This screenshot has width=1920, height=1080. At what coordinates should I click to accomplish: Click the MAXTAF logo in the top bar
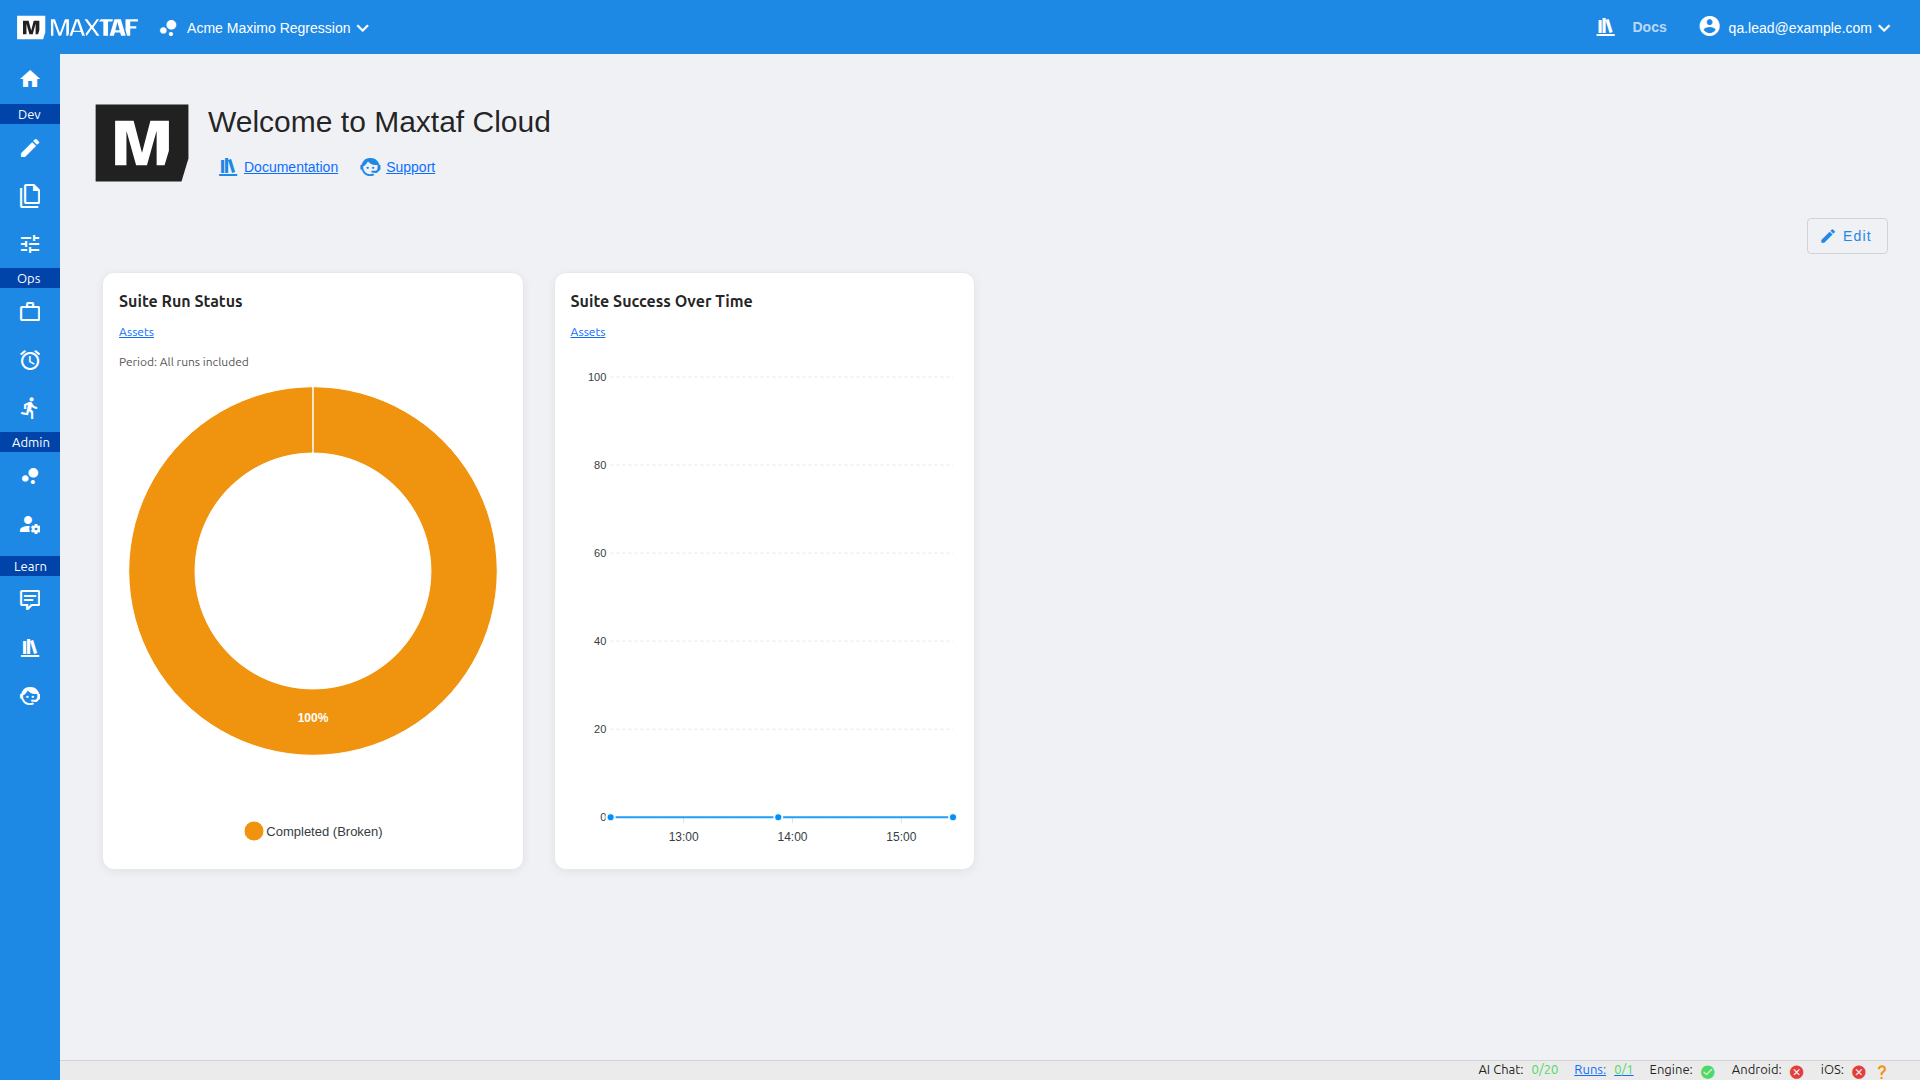coord(77,27)
